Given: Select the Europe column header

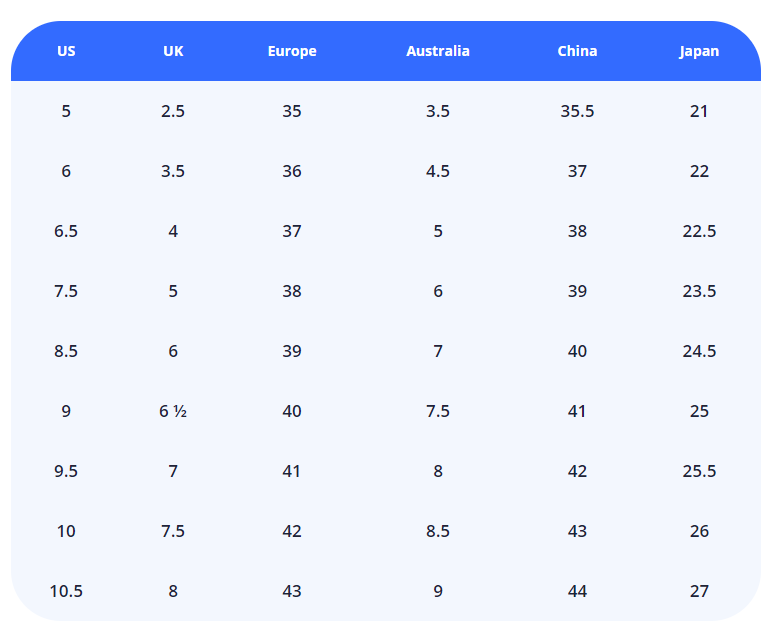Looking at the screenshot, I should pyautogui.click(x=292, y=51).
